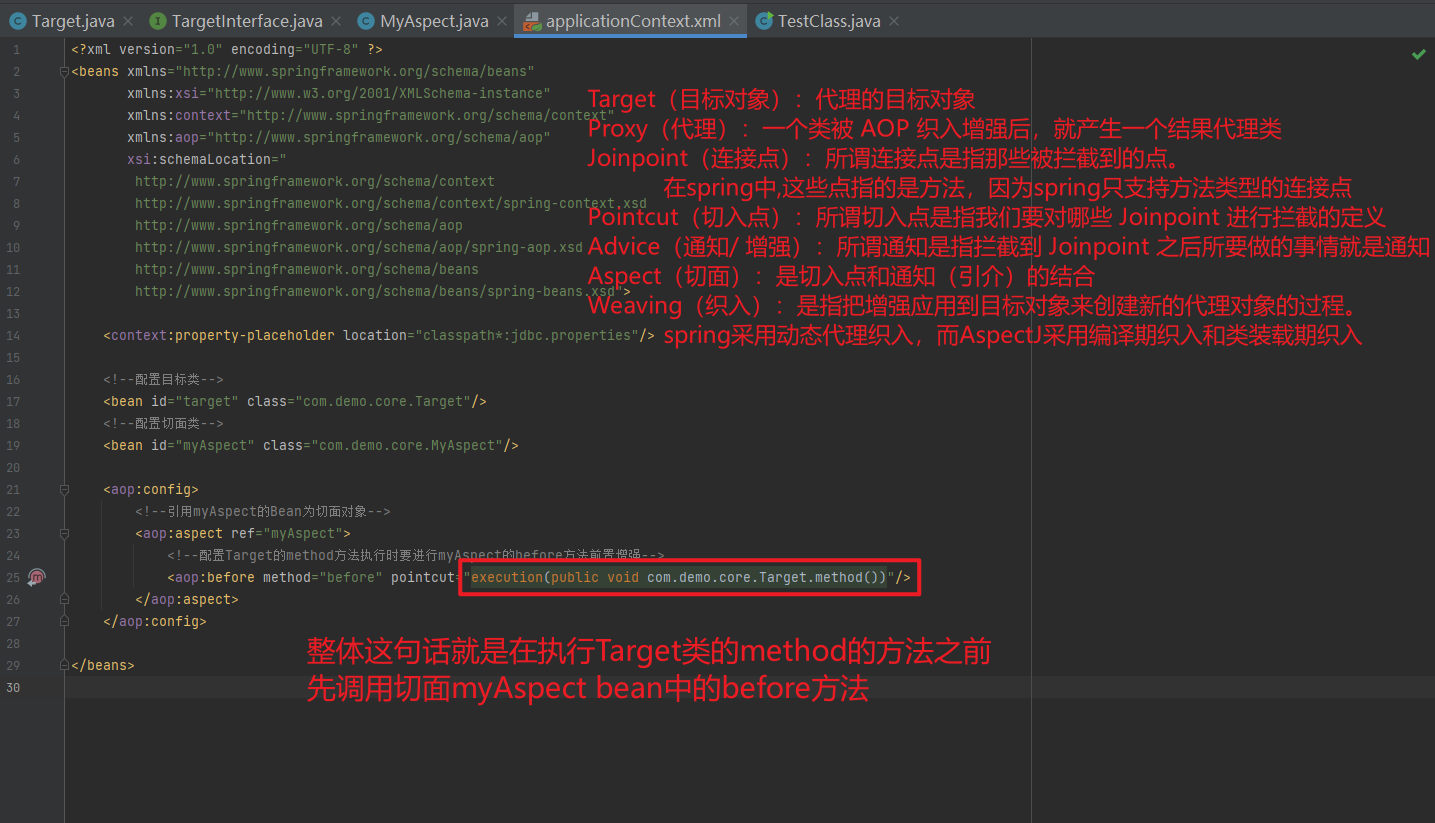The image size is (1435, 823).
Task: Click the fold marker beside closing beans tag
Action: pyautogui.click(x=64, y=665)
